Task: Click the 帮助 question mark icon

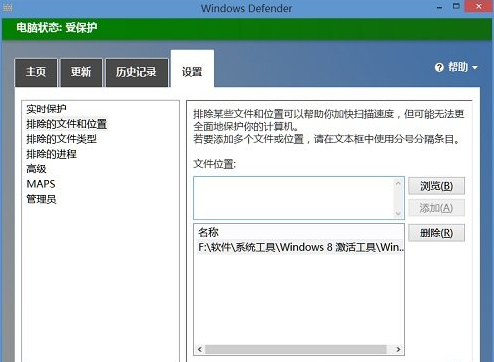Action: [439, 68]
